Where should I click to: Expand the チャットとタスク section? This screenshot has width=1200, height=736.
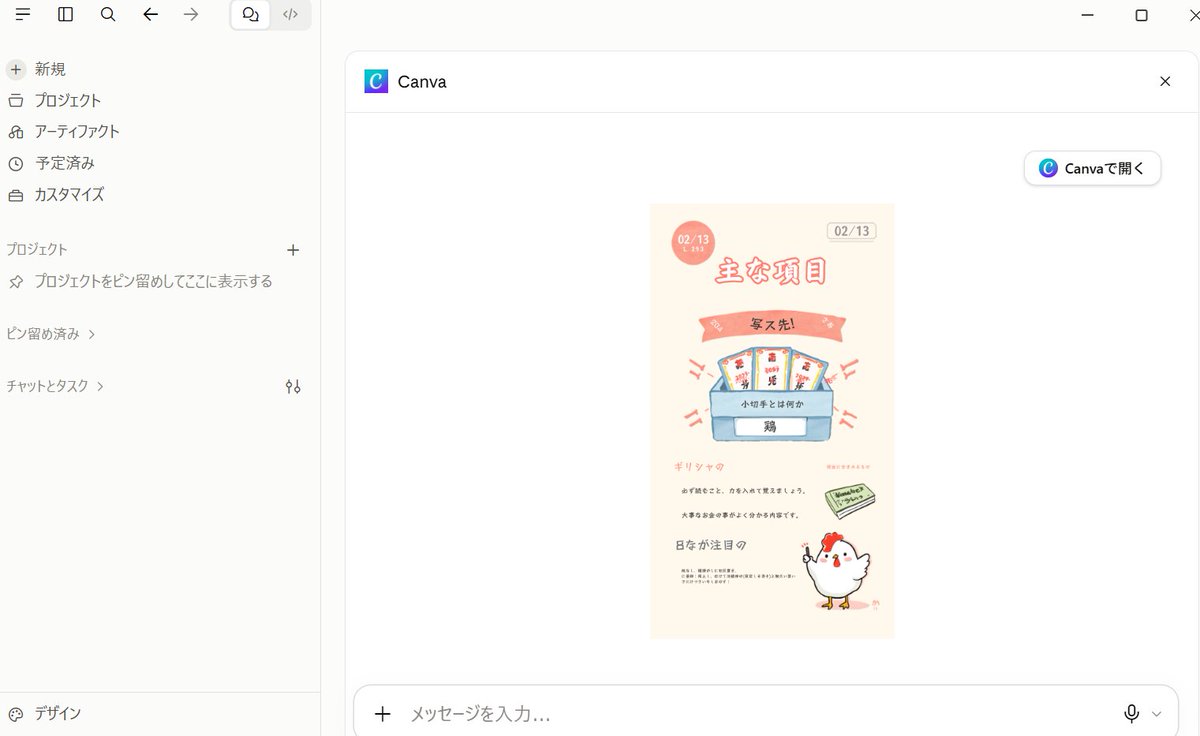pyautogui.click(x=55, y=386)
